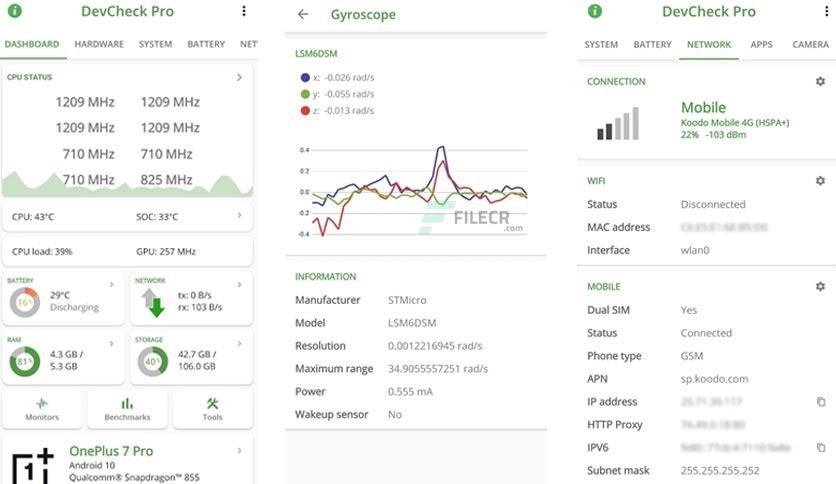Open the Benchmarks tile
The height and width of the screenshot is (484, 836).
click(127, 409)
